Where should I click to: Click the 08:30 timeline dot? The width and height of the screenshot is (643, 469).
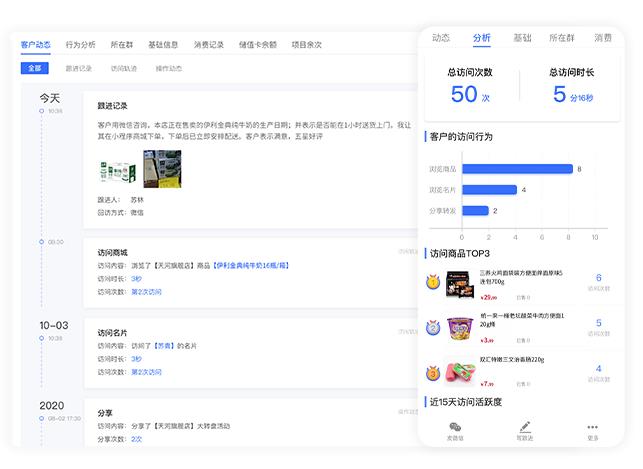(x=41, y=242)
